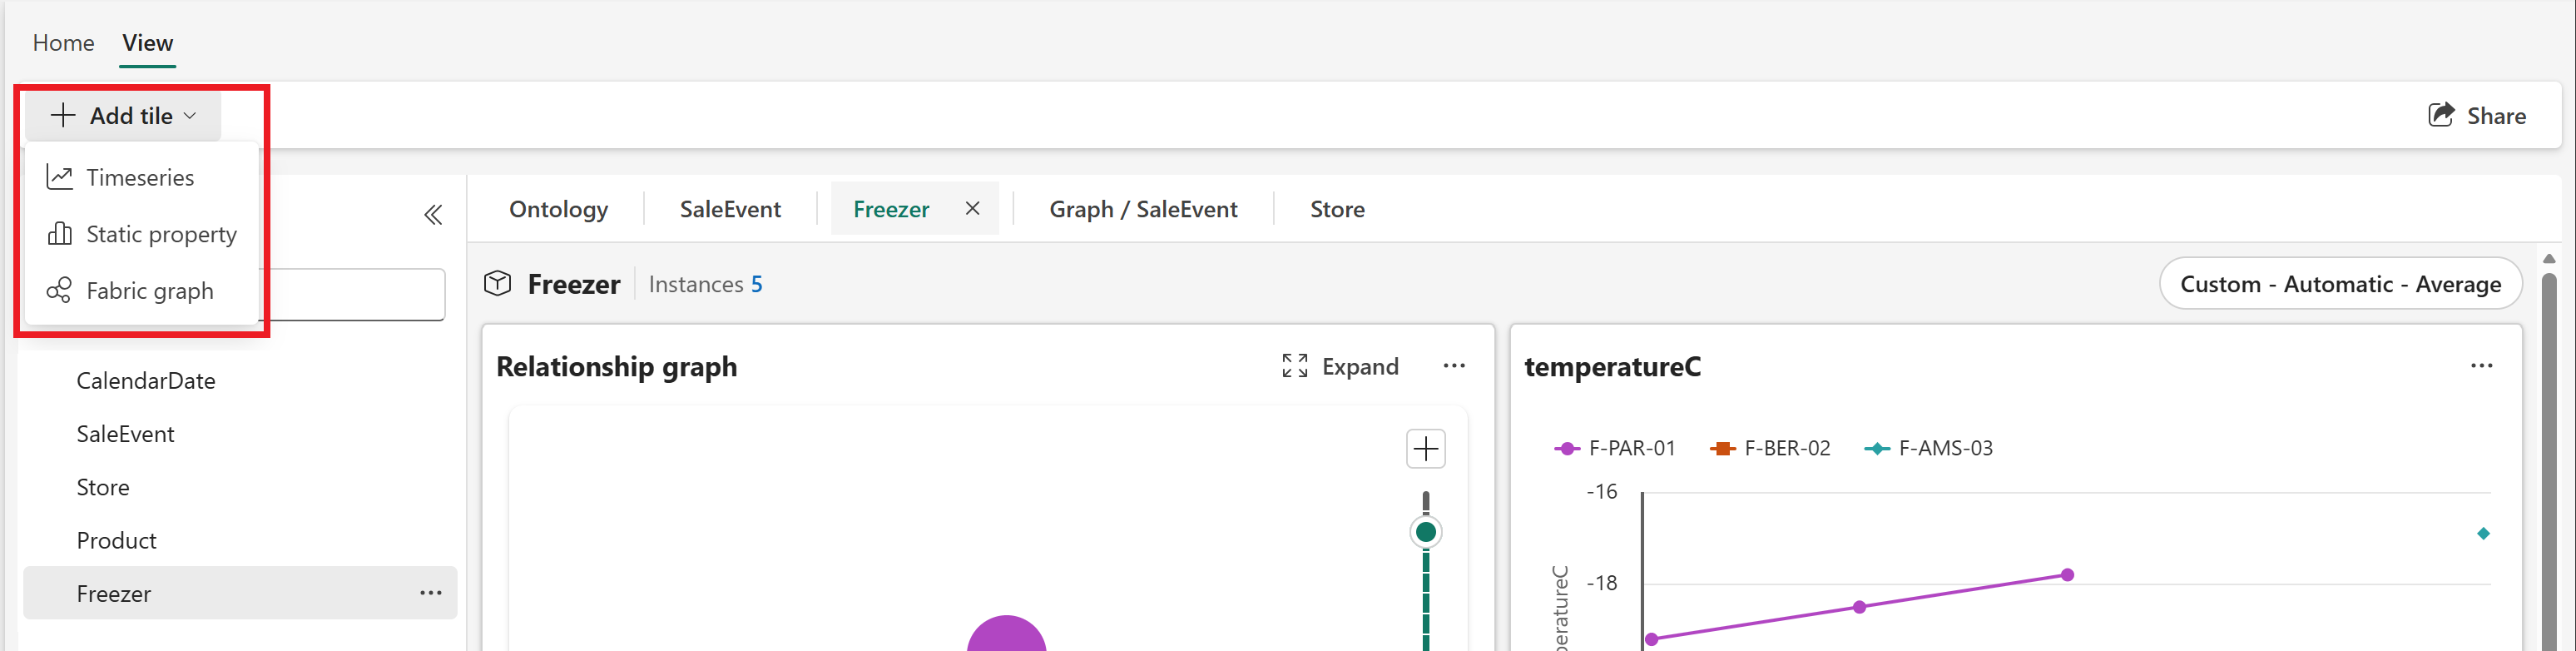This screenshot has width=2576, height=651.
Task: Open more options for temperatureC tile
Action: tap(2481, 366)
